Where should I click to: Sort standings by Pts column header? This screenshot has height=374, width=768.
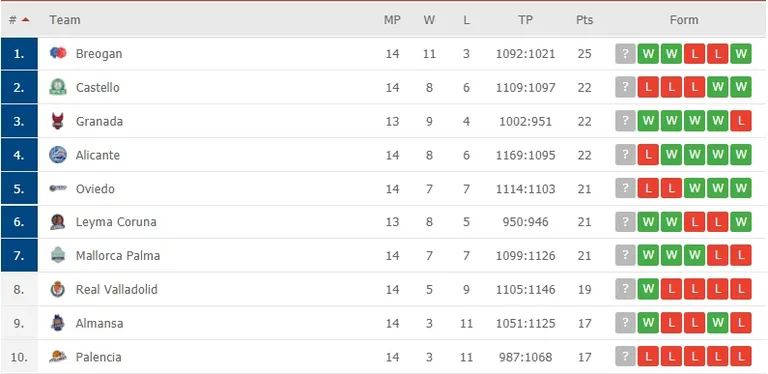coord(584,20)
